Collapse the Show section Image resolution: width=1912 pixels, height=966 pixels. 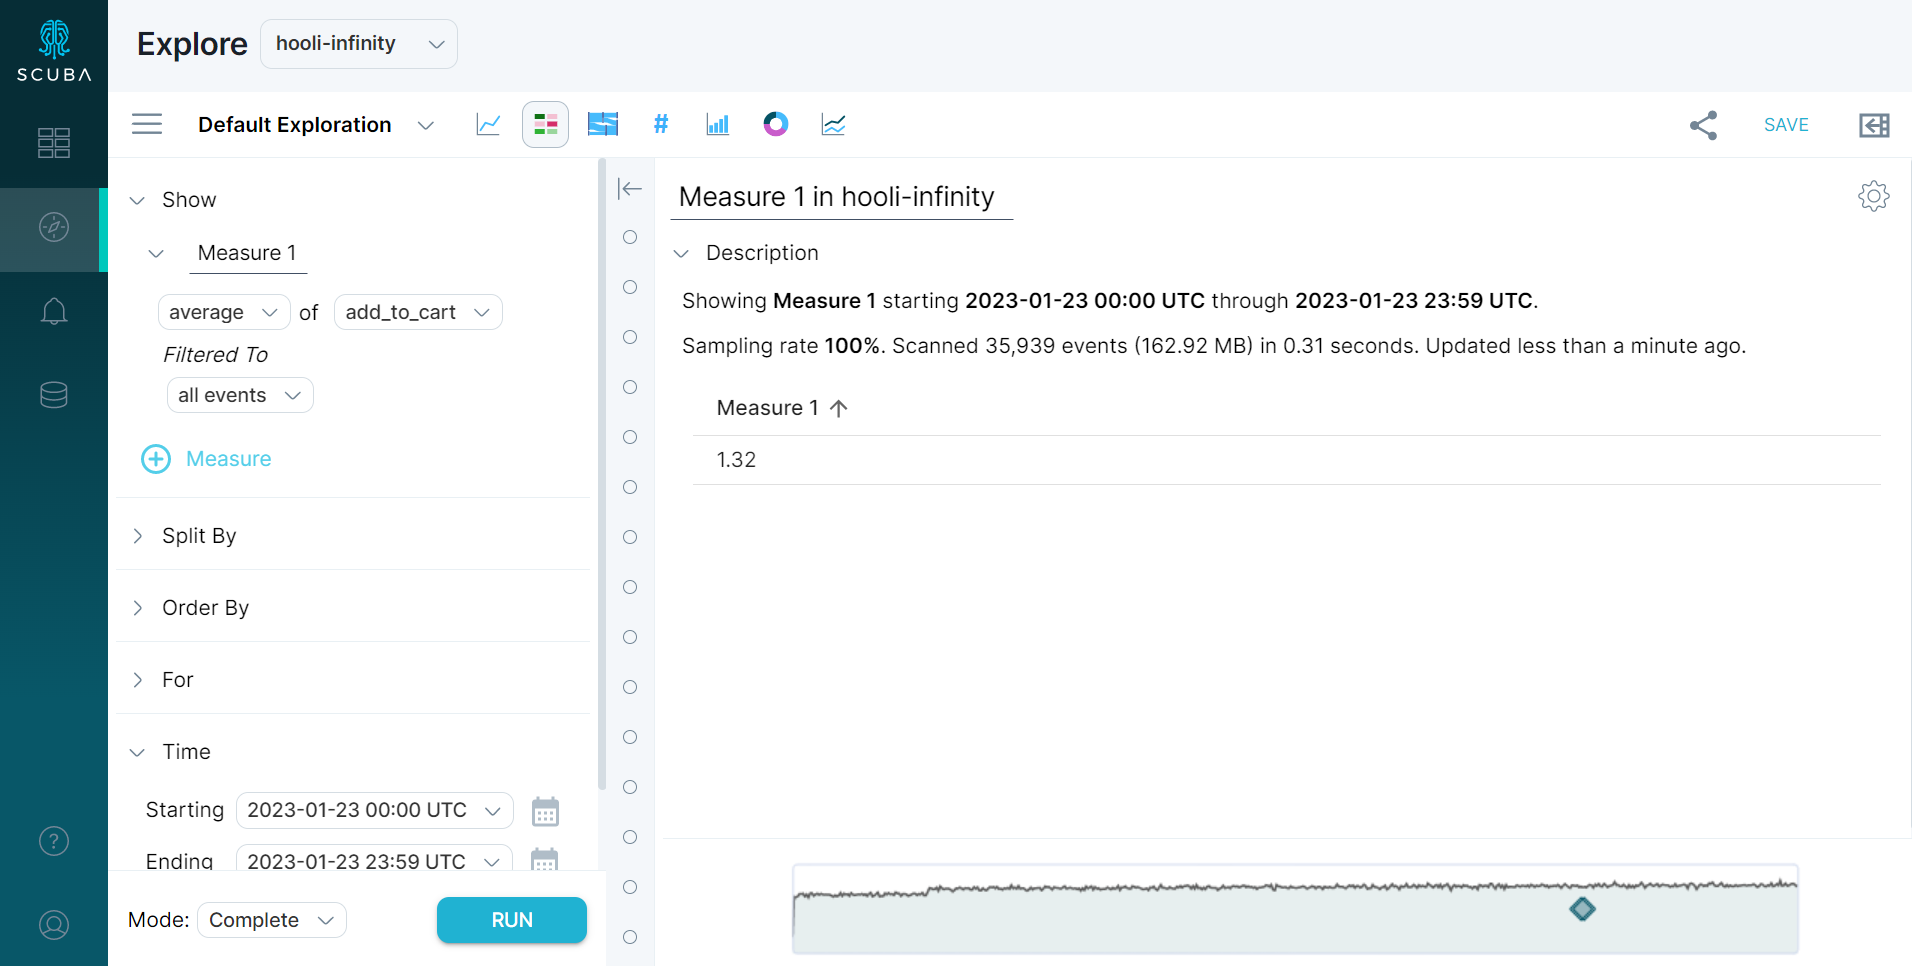(x=138, y=200)
